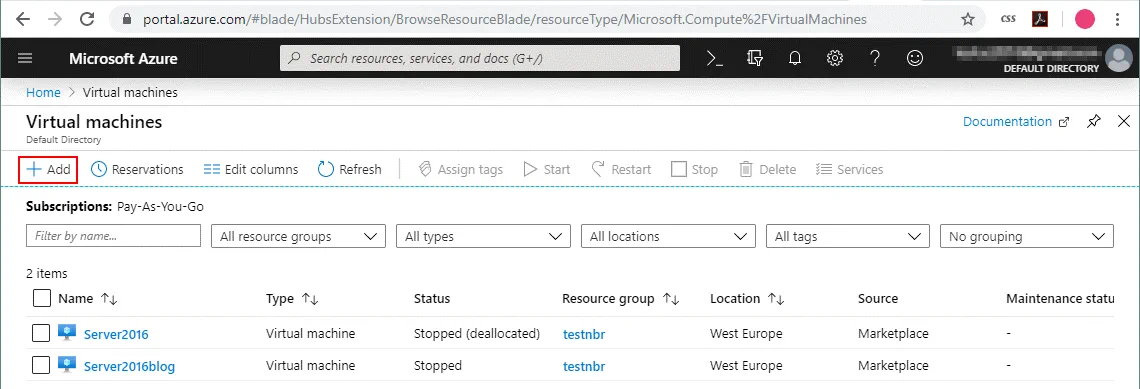Click the Status column header

(x=432, y=299)
